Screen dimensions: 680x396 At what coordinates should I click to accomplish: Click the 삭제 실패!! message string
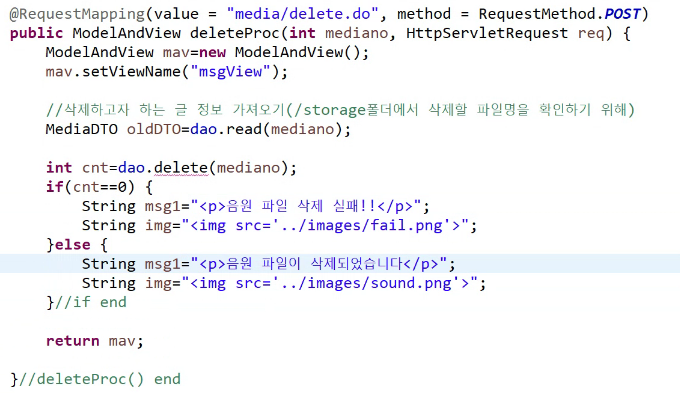(x=306, y=206)
